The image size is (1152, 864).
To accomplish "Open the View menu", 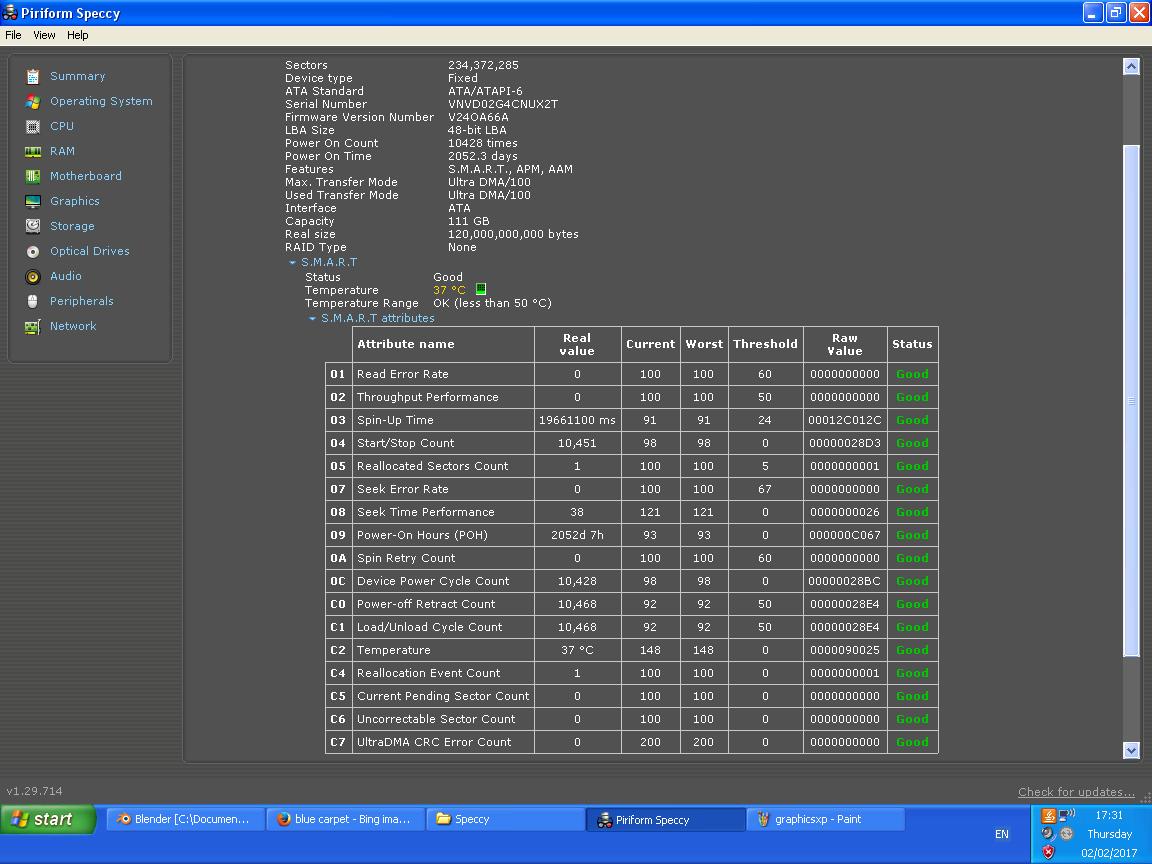I will [x=44, y=35].
